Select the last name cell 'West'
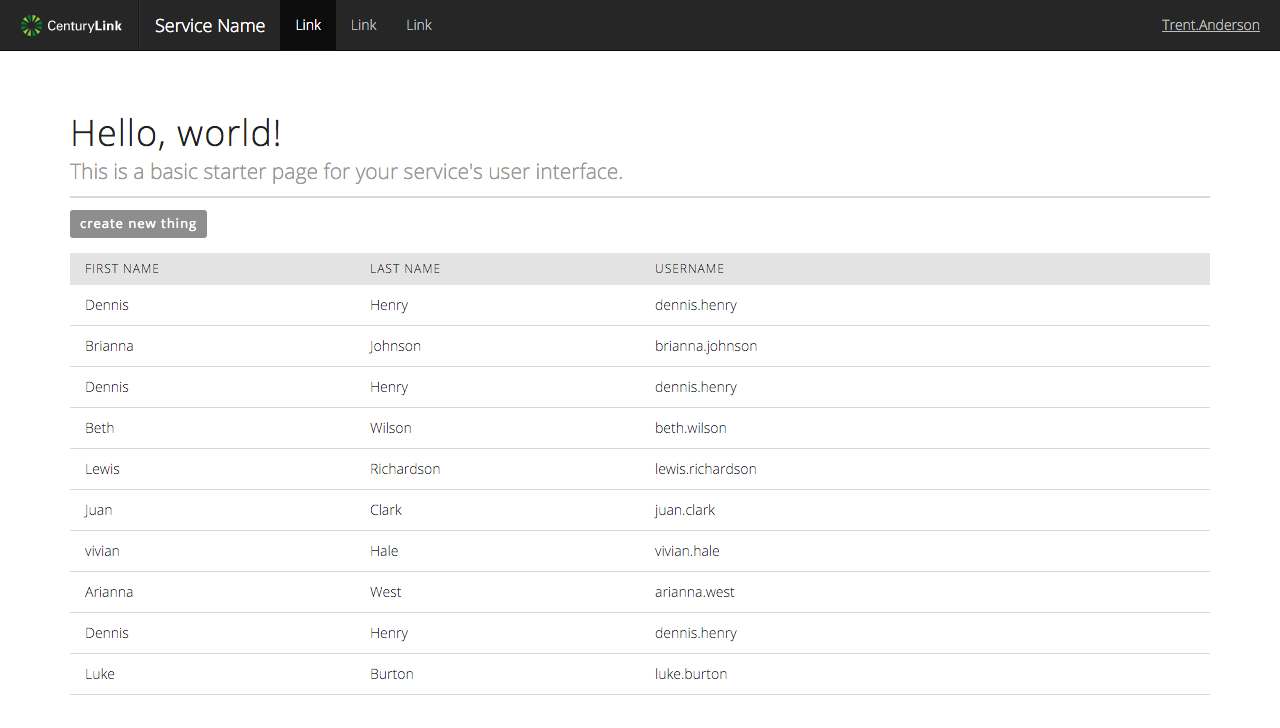 pos(386,592)
